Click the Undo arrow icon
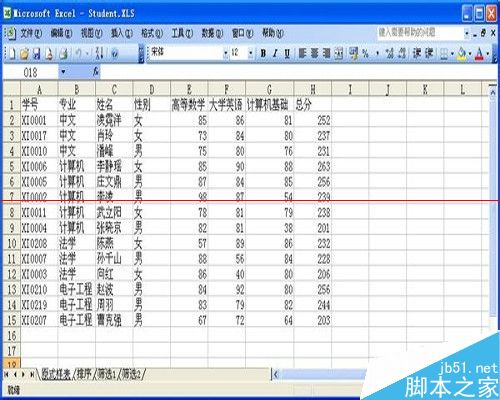This screenshot has height=400, width=500. pyautogui.click(x=79, y=53)
